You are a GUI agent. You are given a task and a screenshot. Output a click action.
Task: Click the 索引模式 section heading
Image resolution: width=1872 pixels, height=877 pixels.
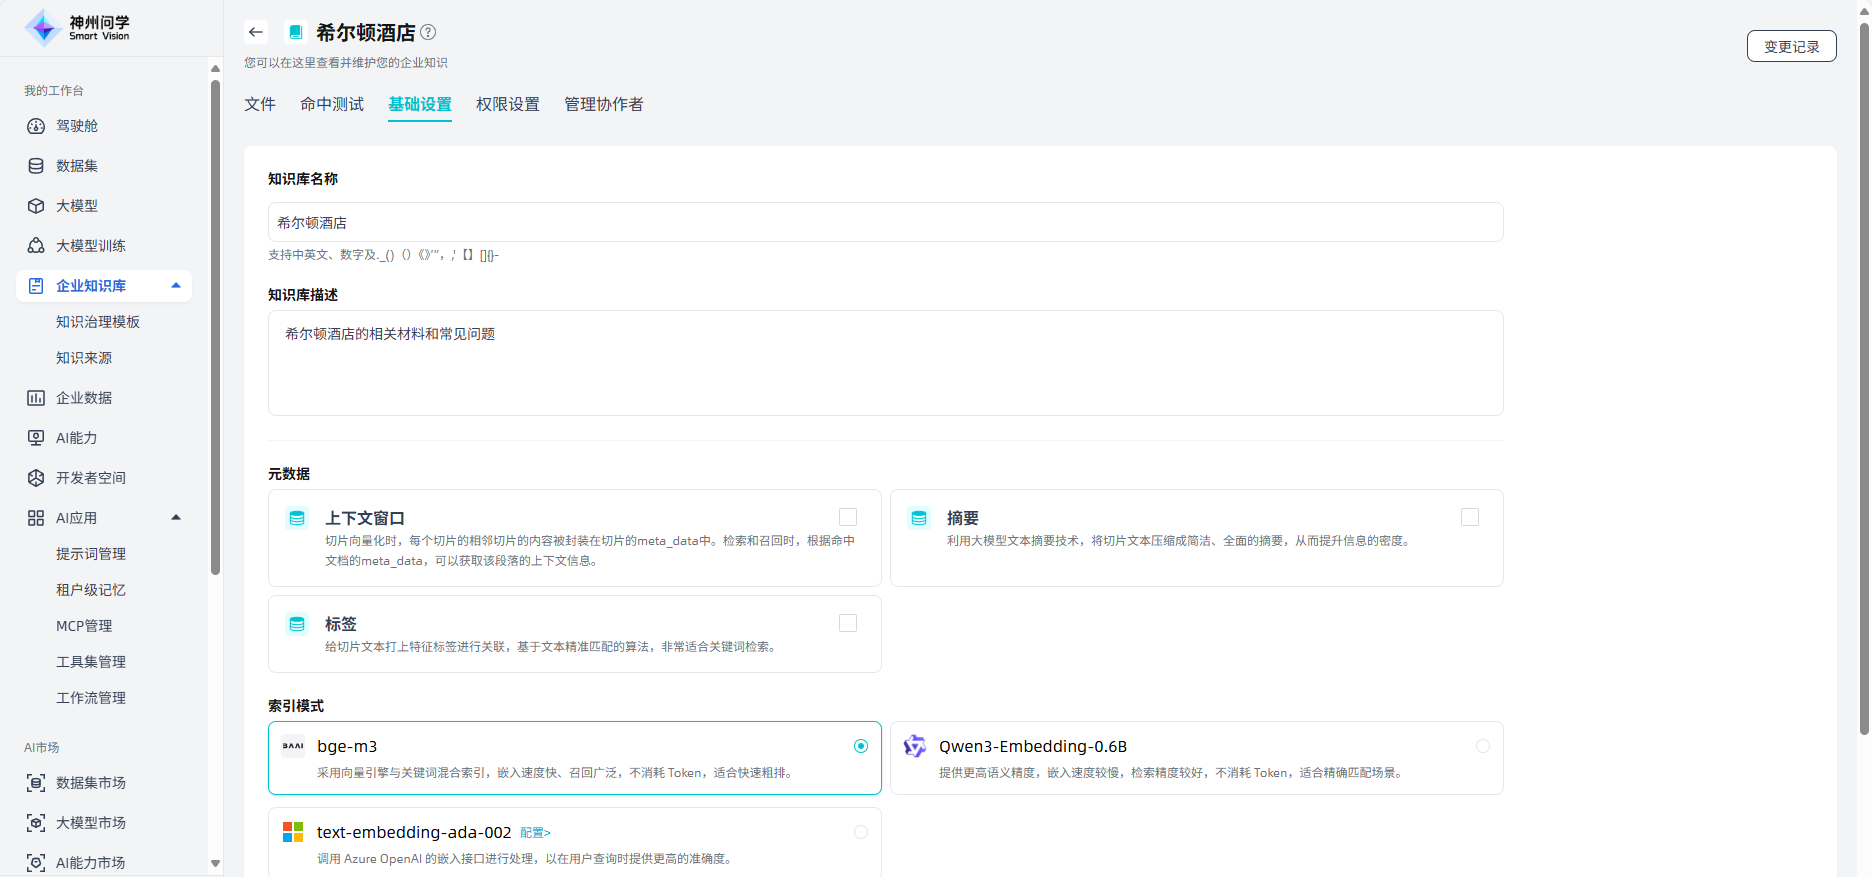pyautogui.click(x=296, y=706)
